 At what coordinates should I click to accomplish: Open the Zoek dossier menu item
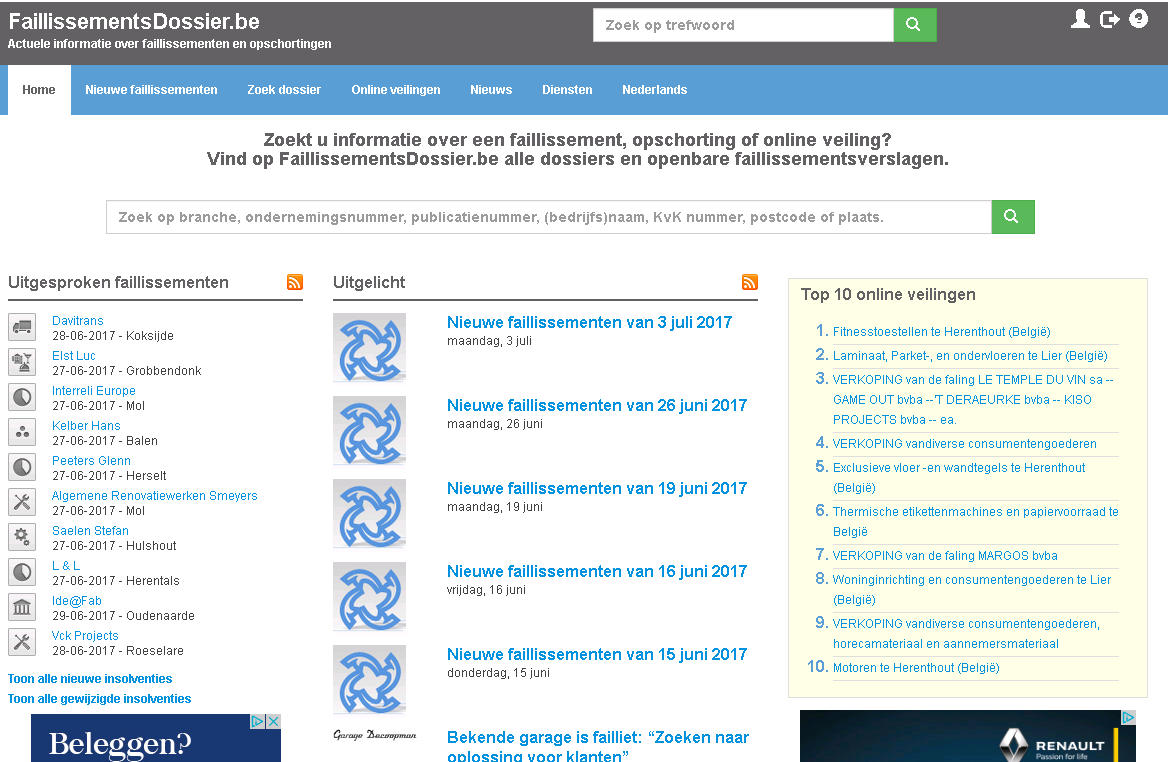284,90
